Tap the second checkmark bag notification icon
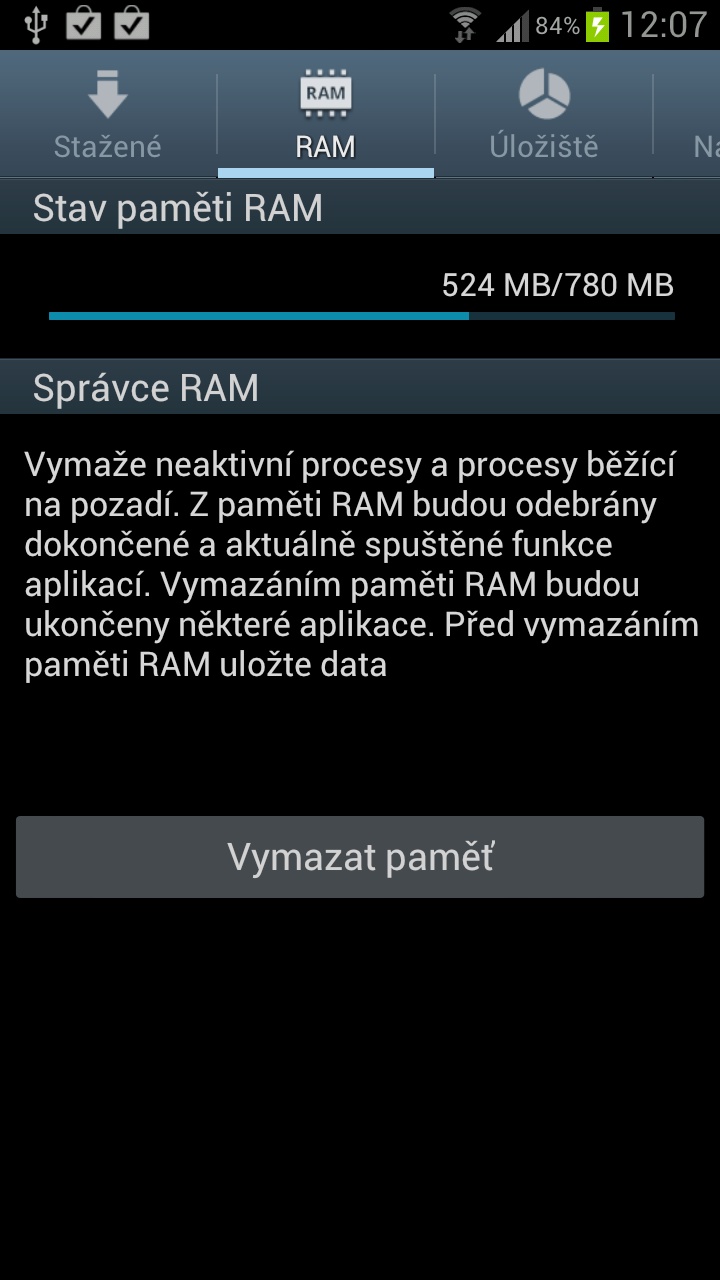The height and width of the screenshot is (1280, 720). pos(132,24)
